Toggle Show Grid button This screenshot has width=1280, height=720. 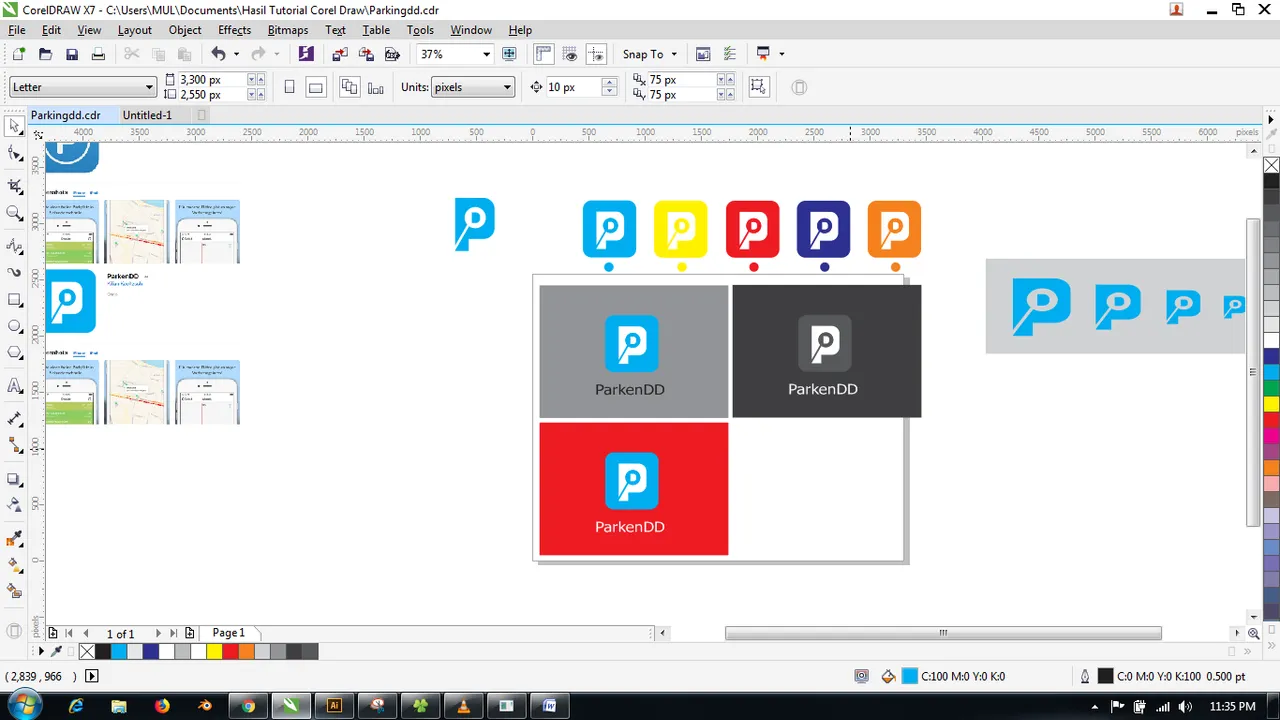[x=570, y=54]
